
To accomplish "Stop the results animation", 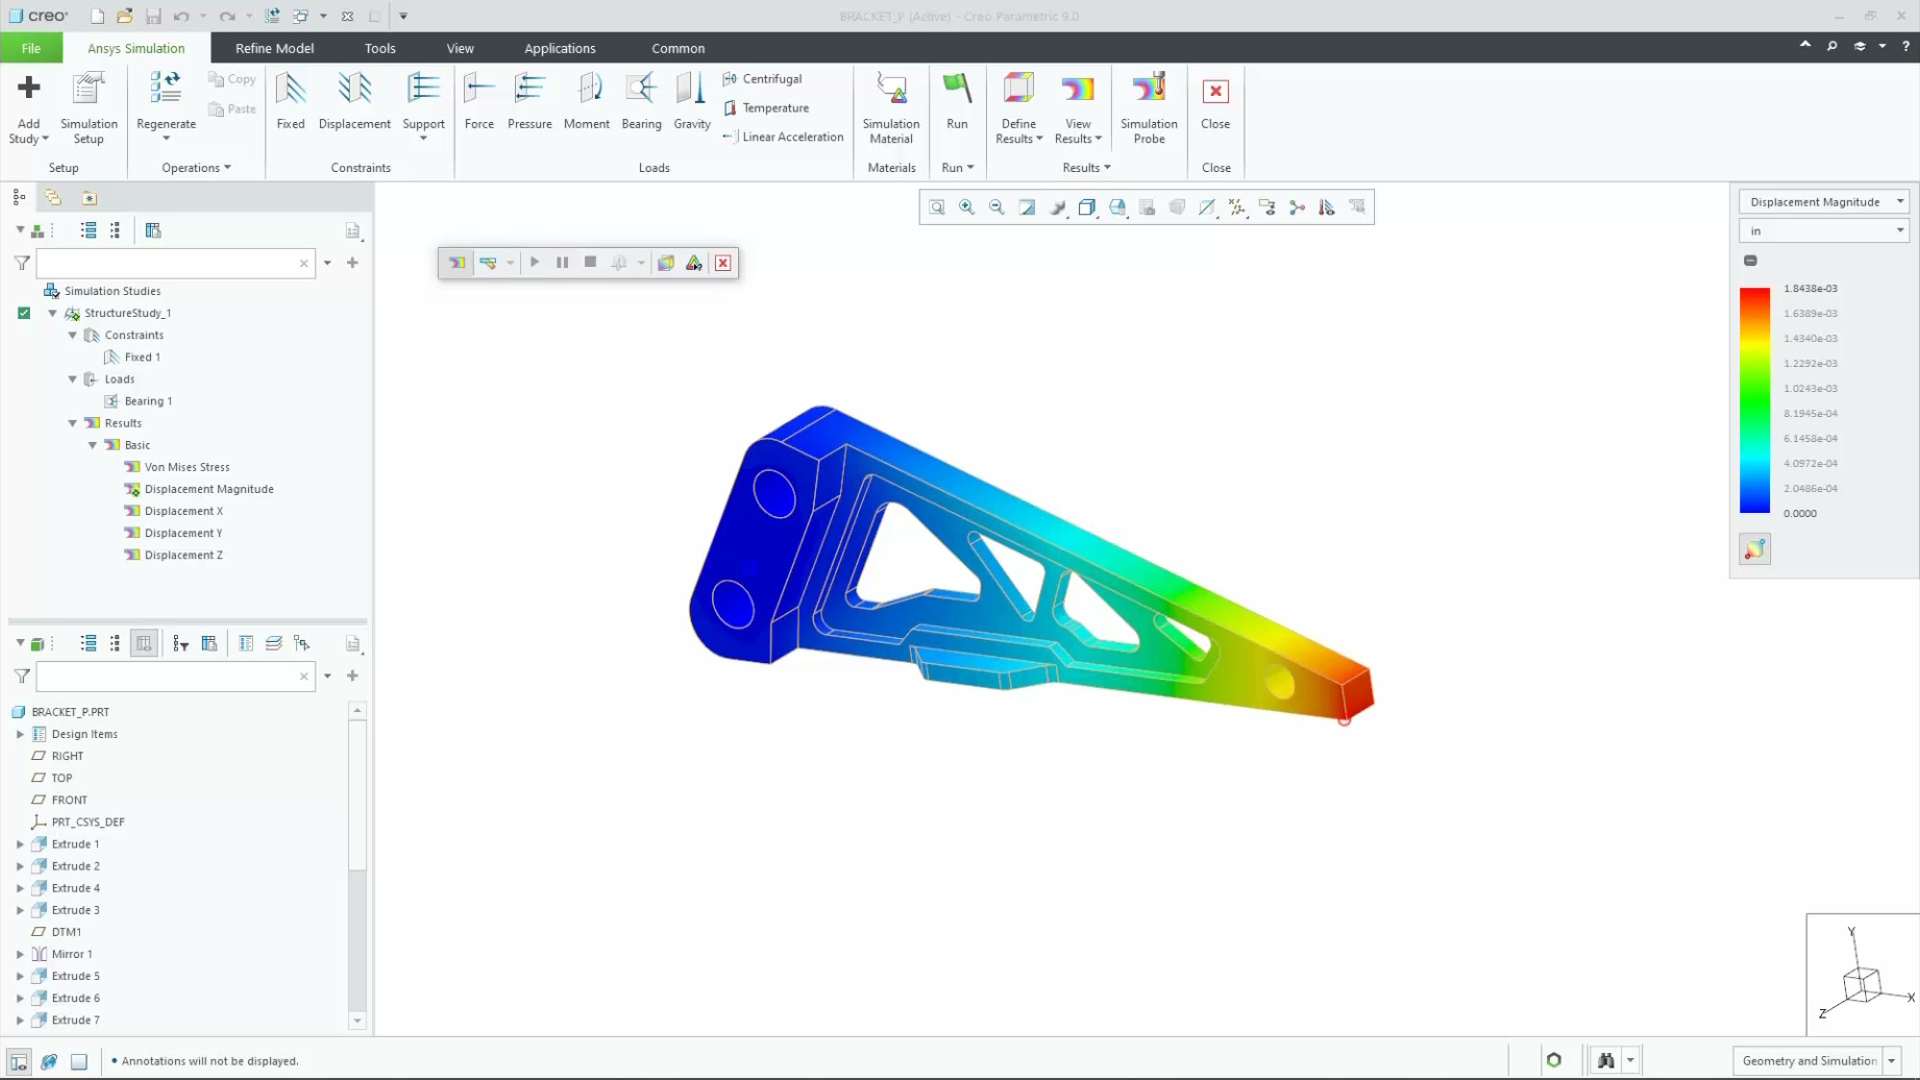I will click(590, 263).
